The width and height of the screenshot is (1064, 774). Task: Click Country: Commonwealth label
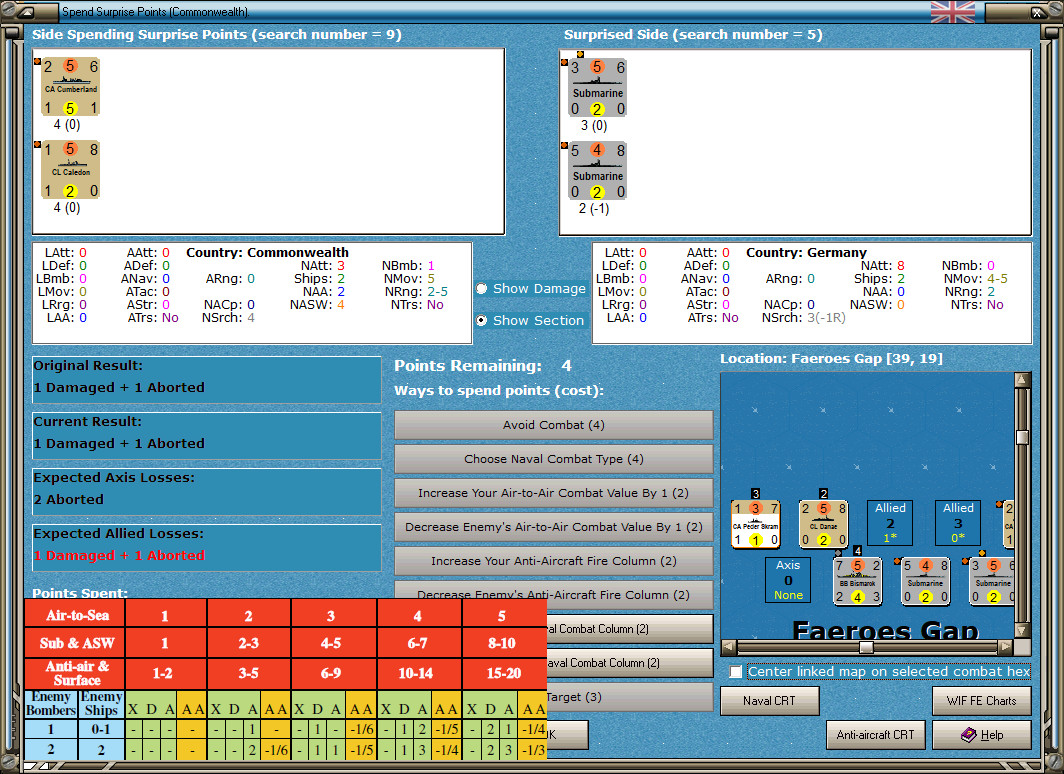[x=267, y=252]
